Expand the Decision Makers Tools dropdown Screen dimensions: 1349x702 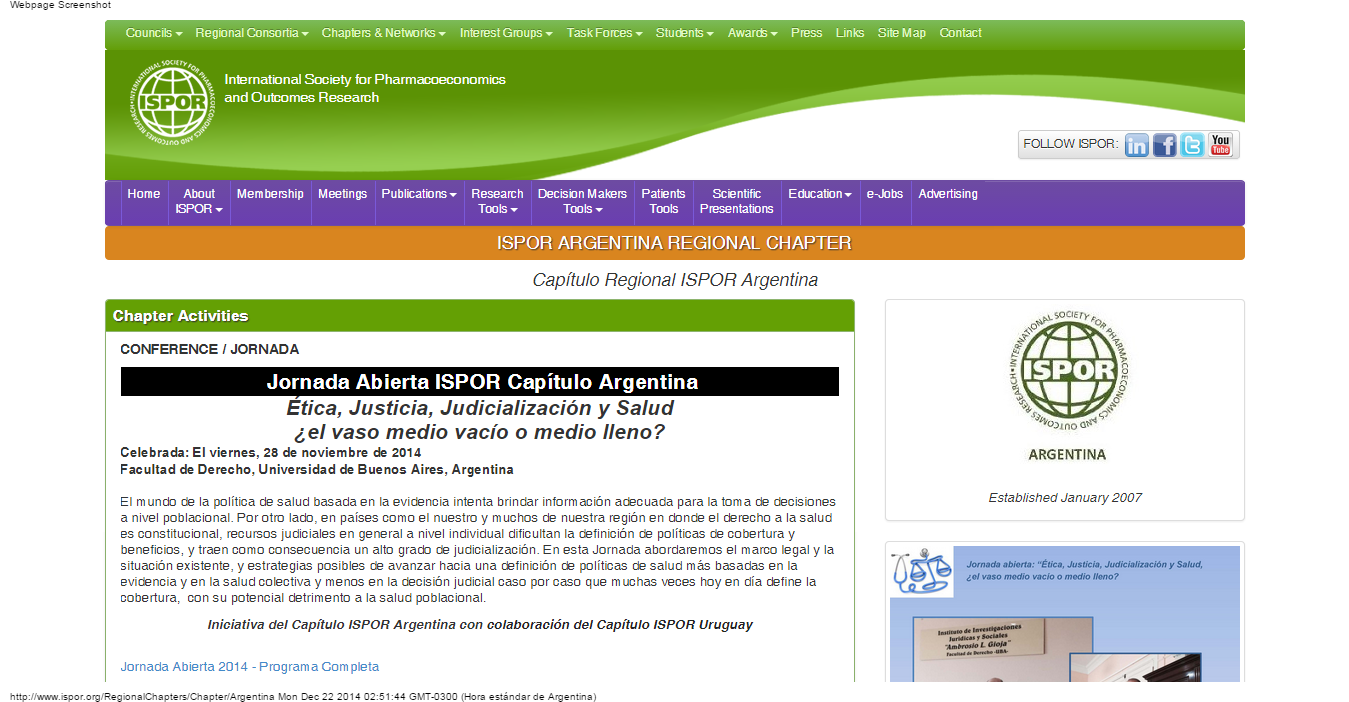click(583, 202)
